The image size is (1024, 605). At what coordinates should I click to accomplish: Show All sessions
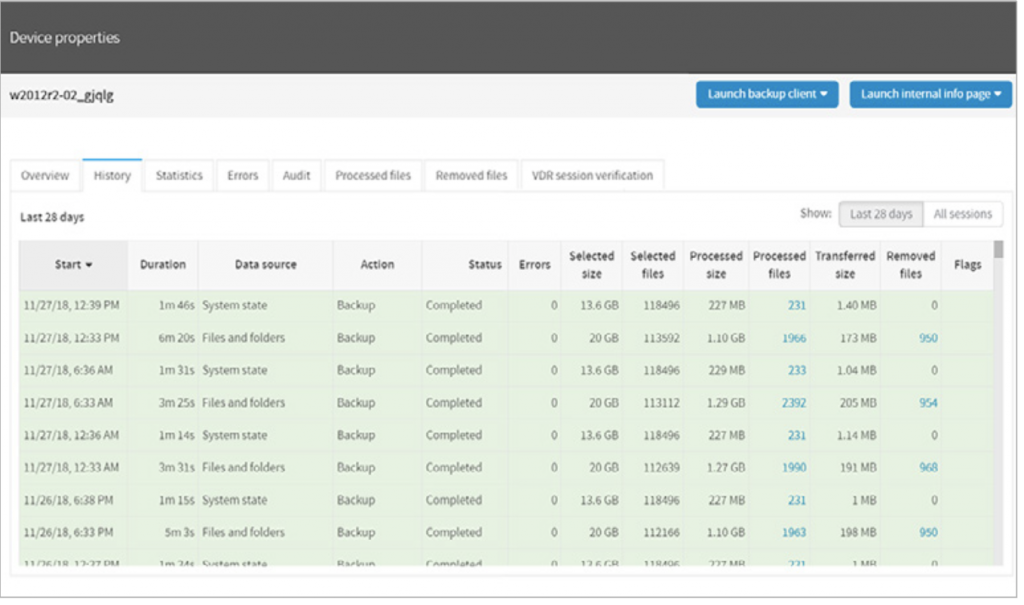click(963, 214)
